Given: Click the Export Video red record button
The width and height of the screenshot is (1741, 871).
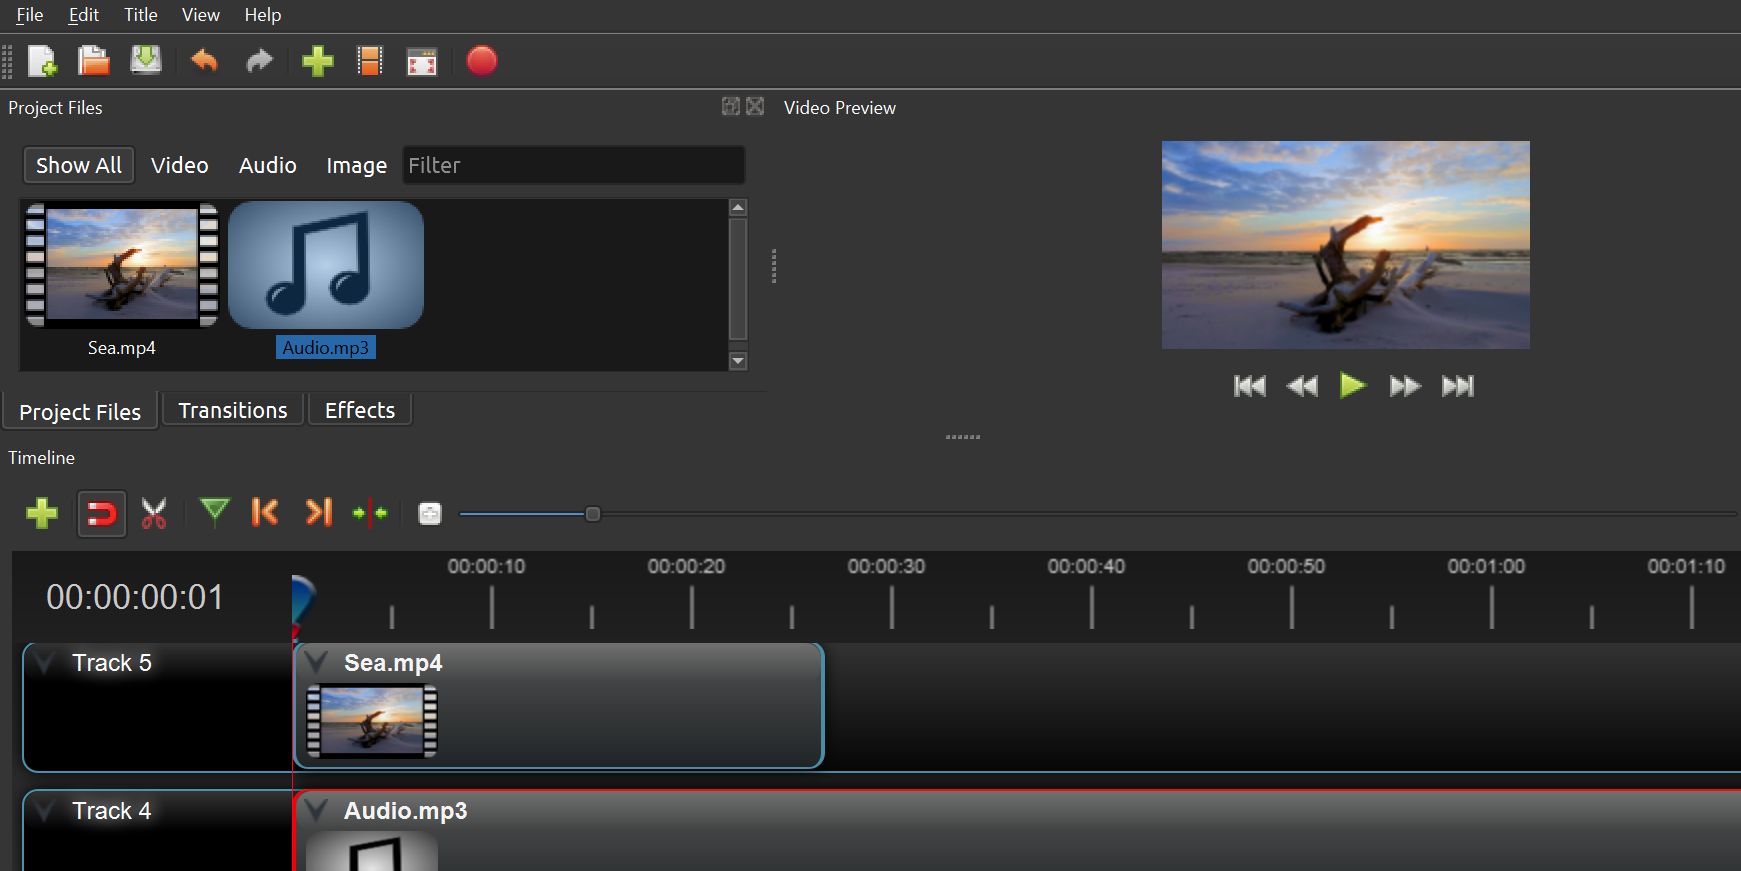Looking at the screenshot, I should tap(481, 62).
